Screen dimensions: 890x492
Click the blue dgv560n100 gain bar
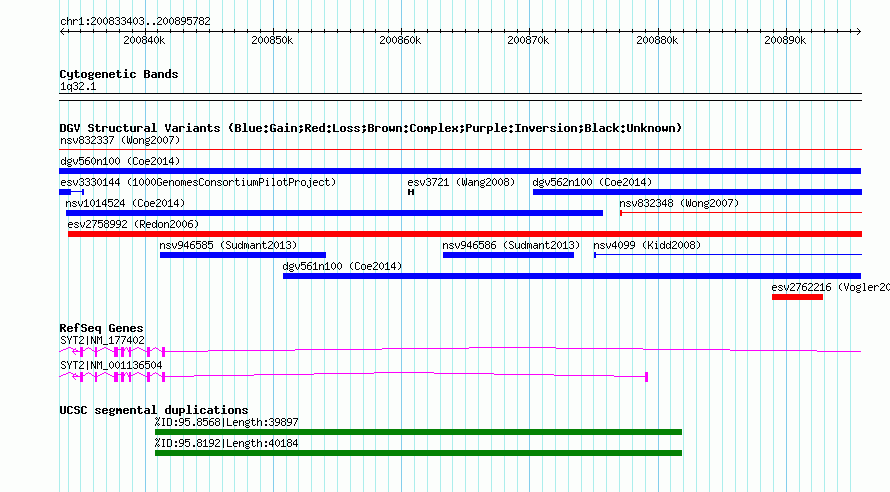(x=460, y=171)
